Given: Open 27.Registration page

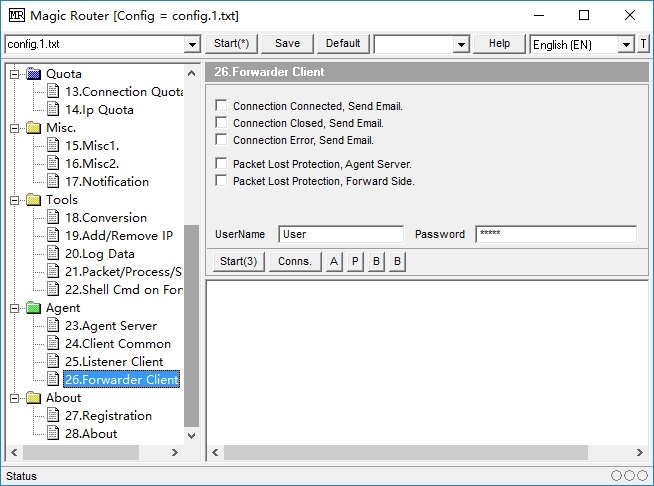Looking at the screenshot, I should point(108,416).
